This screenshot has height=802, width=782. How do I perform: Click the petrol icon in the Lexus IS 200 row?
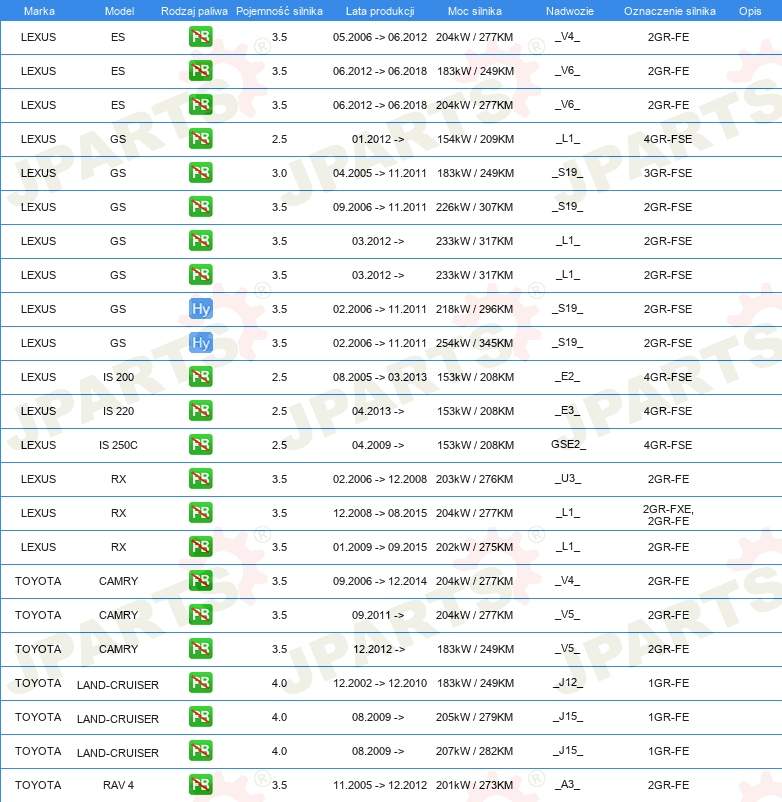(x=201, y=377)
